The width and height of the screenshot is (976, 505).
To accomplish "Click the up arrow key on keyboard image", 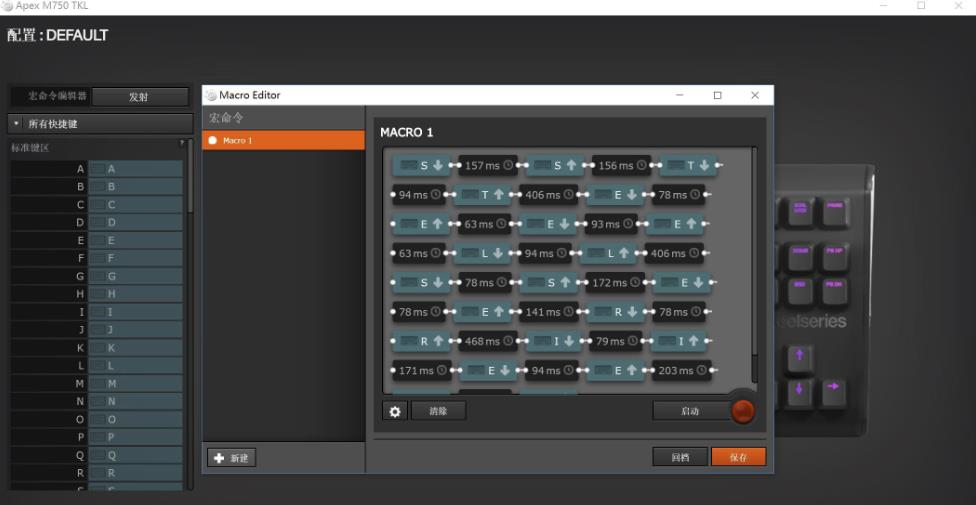I will 799,358.
